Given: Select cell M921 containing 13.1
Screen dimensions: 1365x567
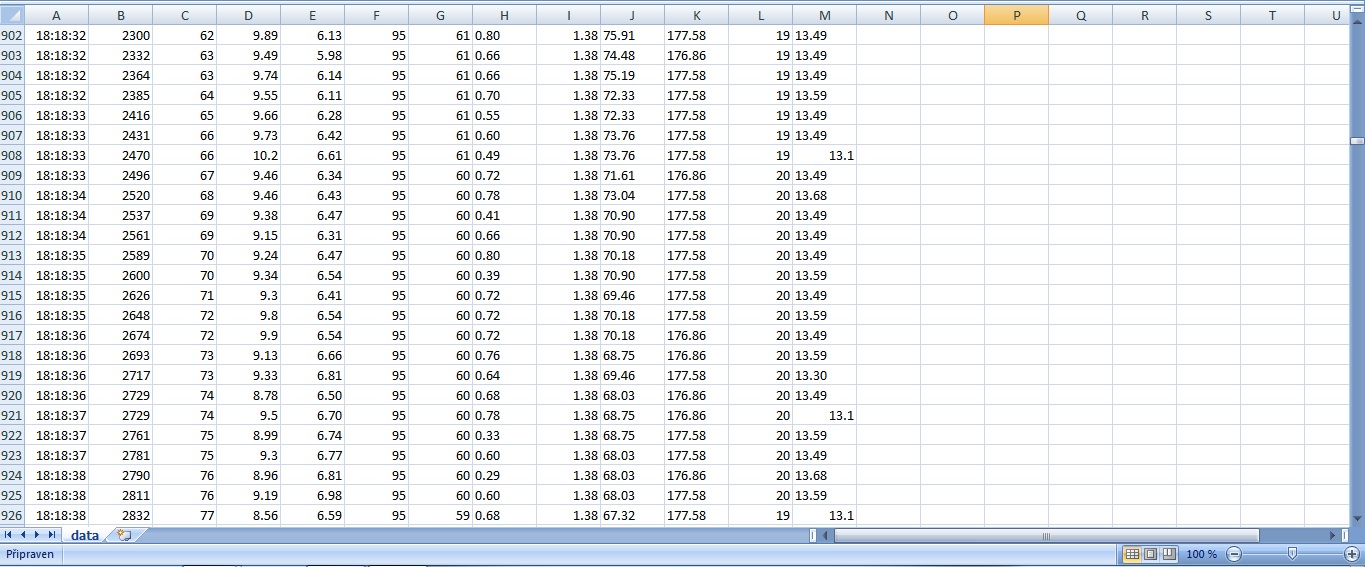Looking at the screenshot, I should [824, 416].
